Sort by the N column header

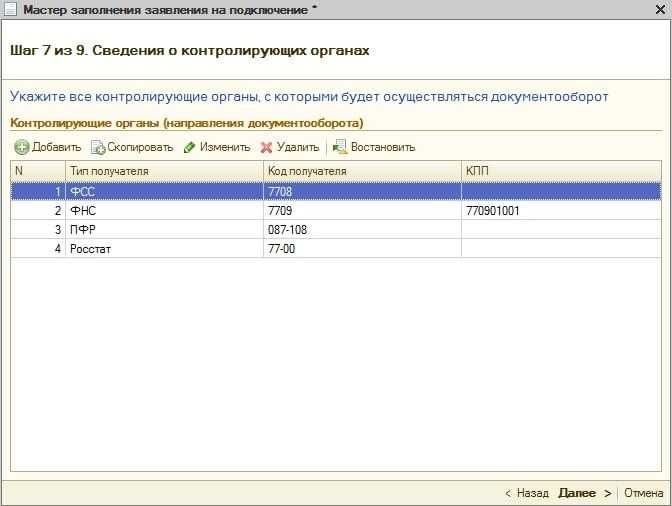[38, 171]
